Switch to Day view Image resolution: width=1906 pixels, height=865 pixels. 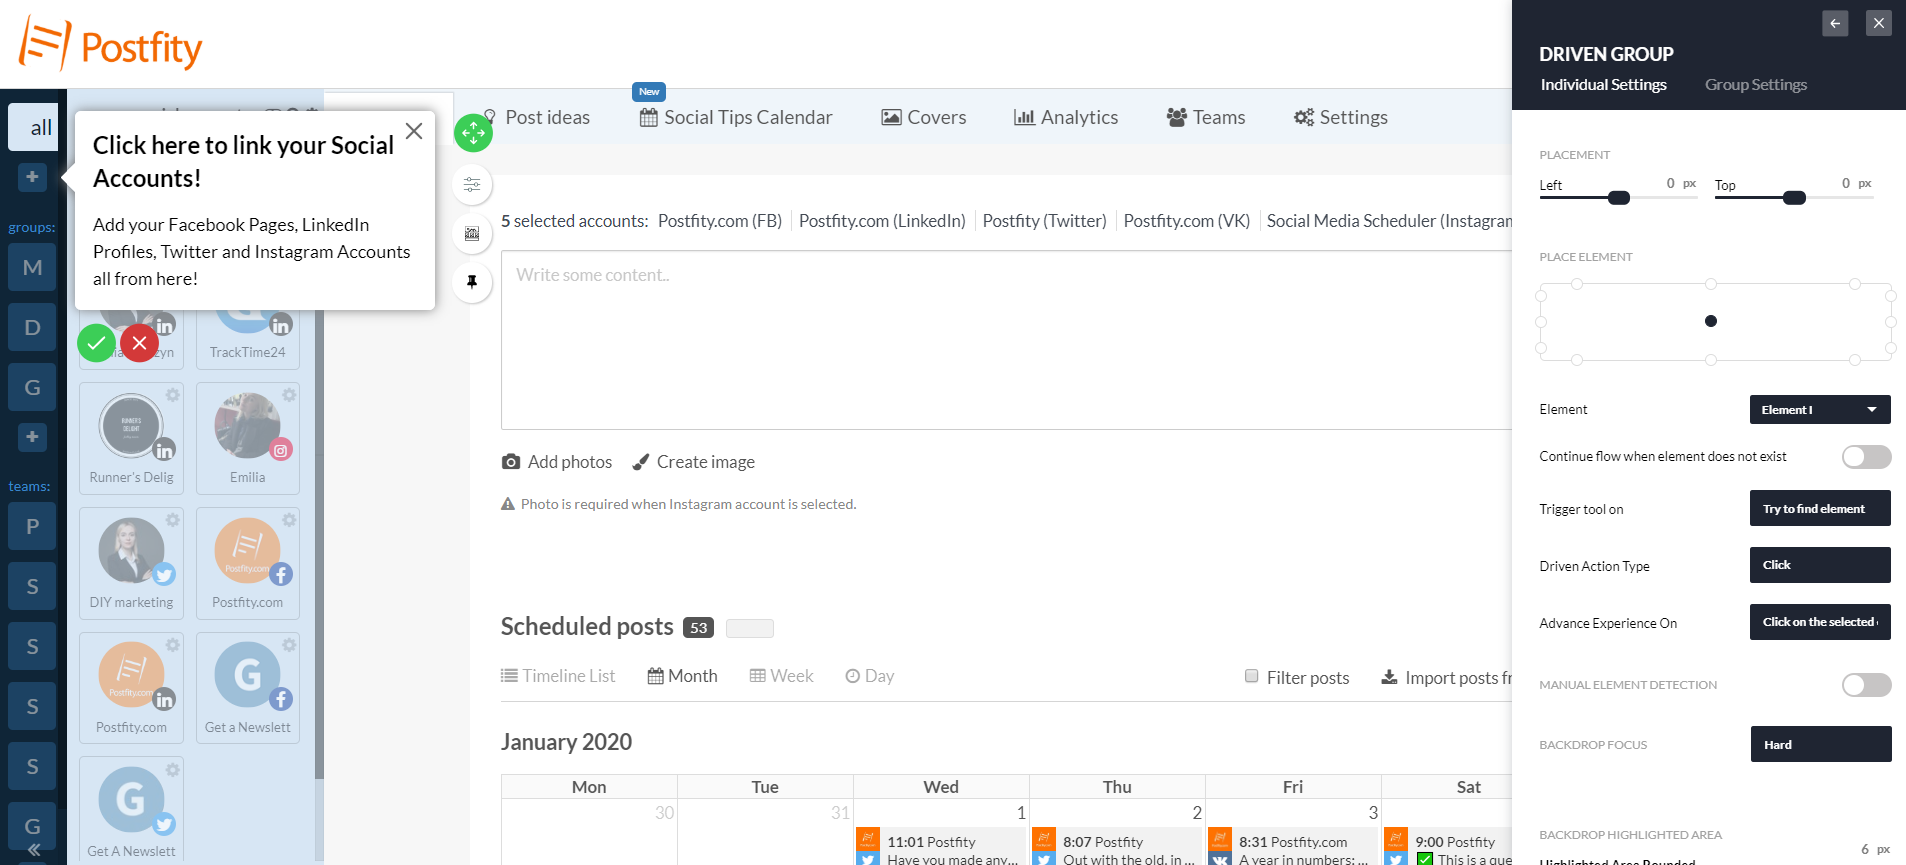pyautogui.click(x=869, y=676)
